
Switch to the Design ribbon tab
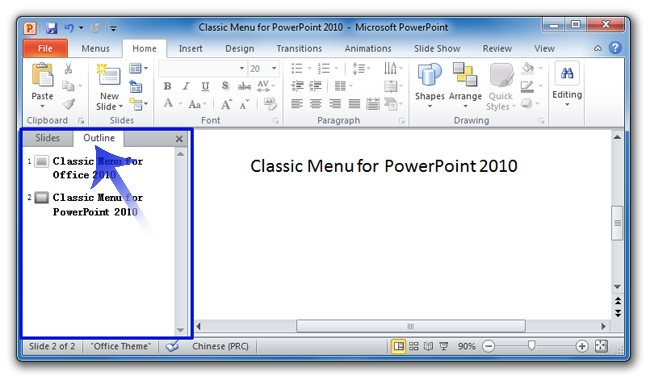tap(240, 49)
